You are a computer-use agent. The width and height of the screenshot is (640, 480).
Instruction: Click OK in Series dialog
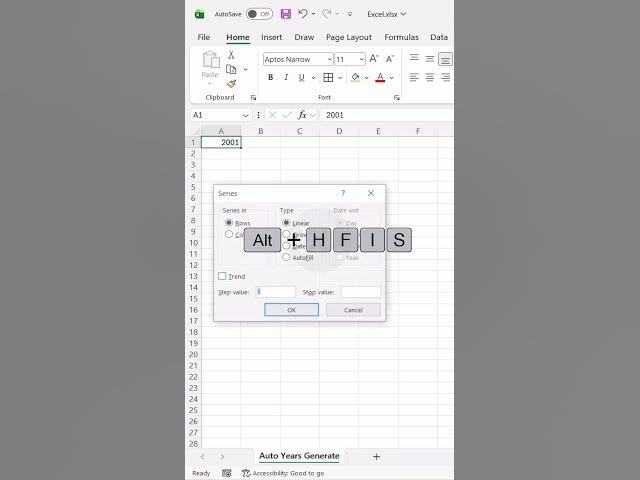pos(291,310)
